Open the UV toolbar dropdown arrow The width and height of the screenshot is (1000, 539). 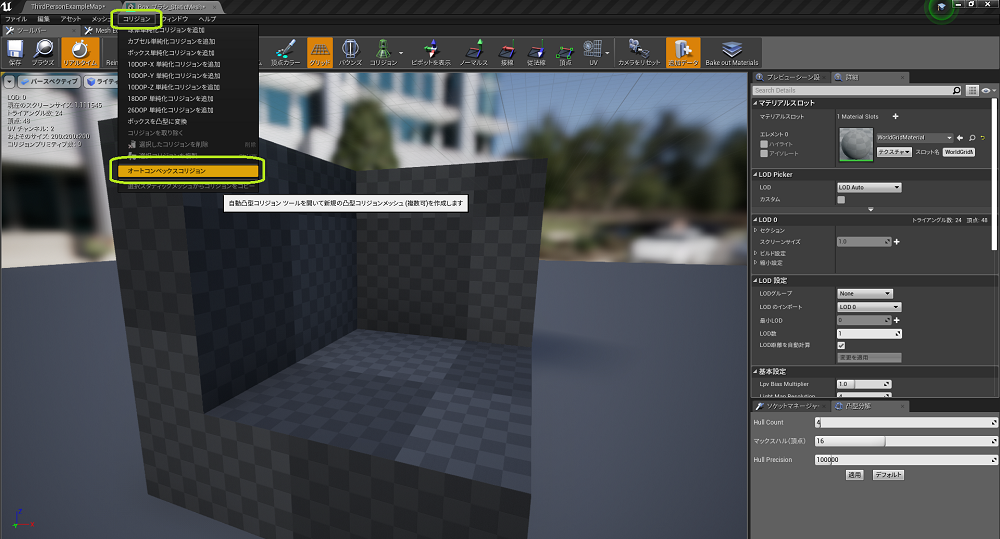click(607, 53)
